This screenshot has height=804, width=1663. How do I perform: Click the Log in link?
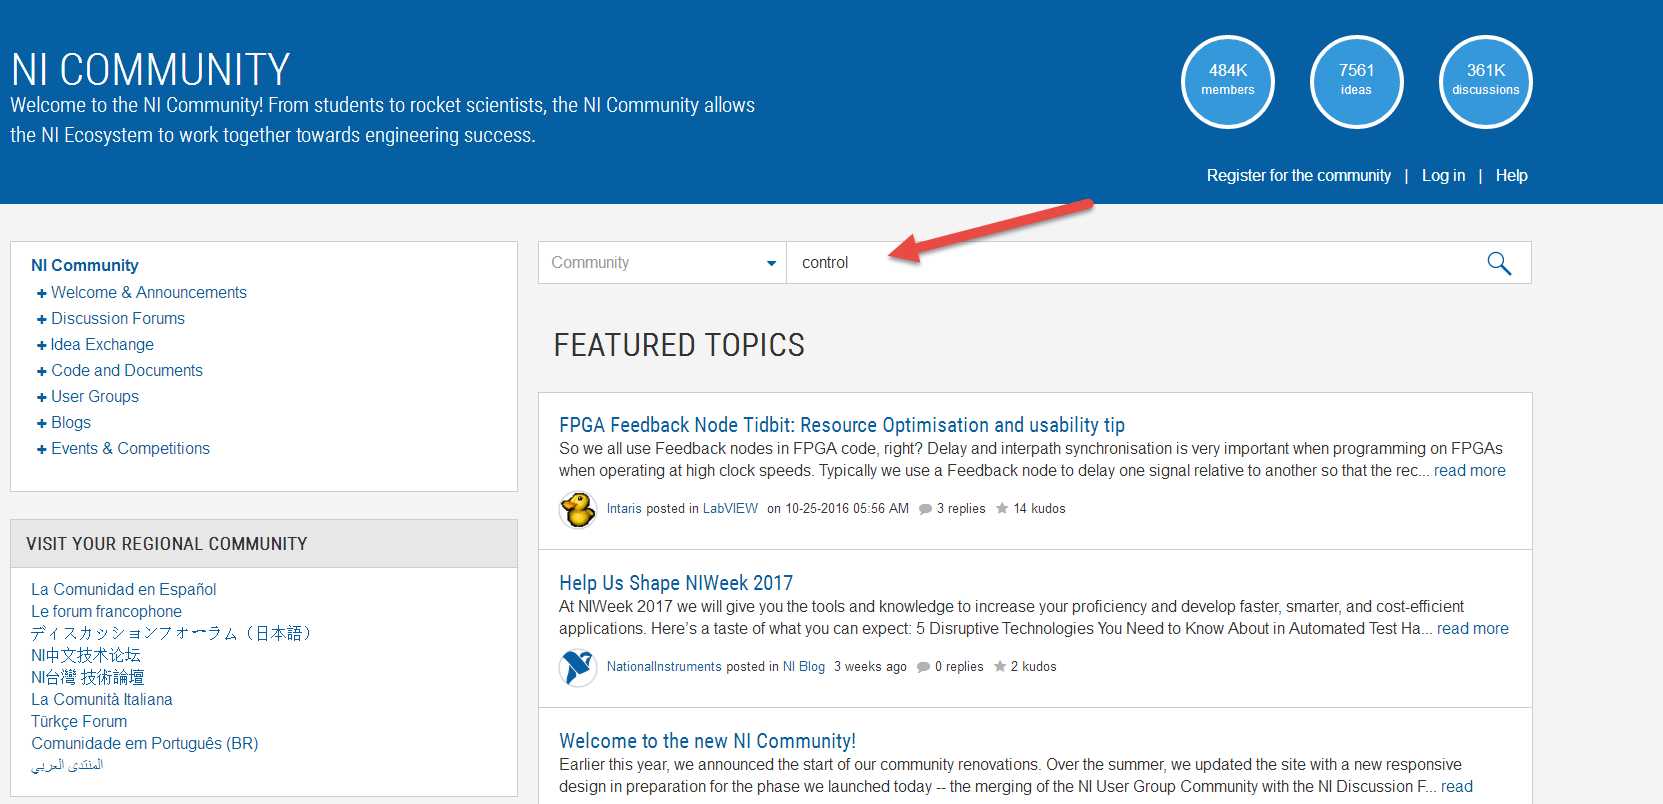coord(1443,175)
